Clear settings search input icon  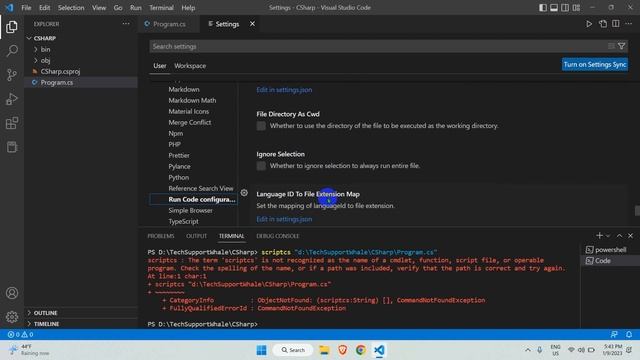point(611,46)
